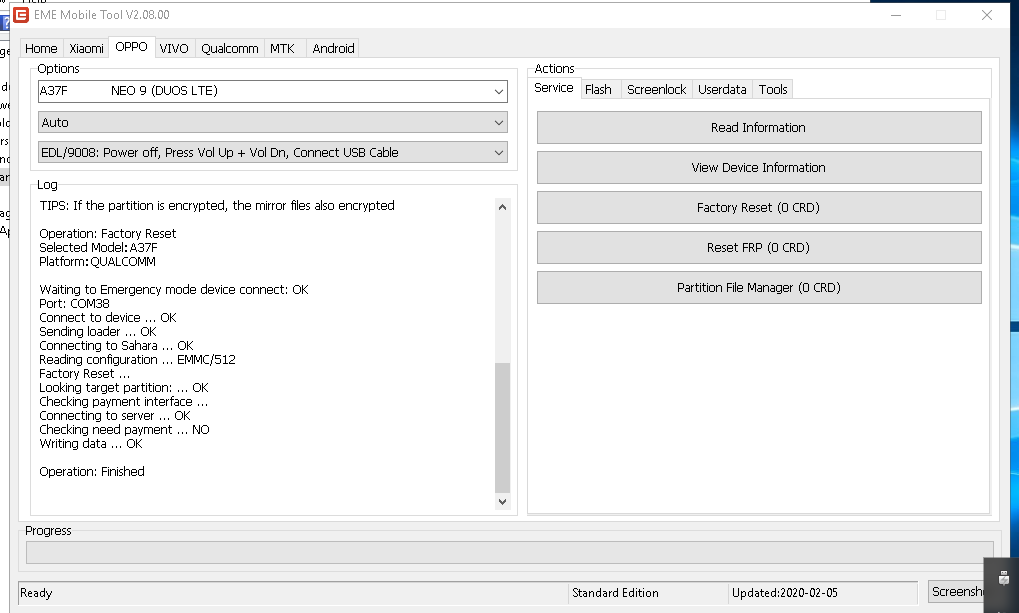
Task: Click the Factory Reset (0 CRD) button
Action: (x=759, y=207)
